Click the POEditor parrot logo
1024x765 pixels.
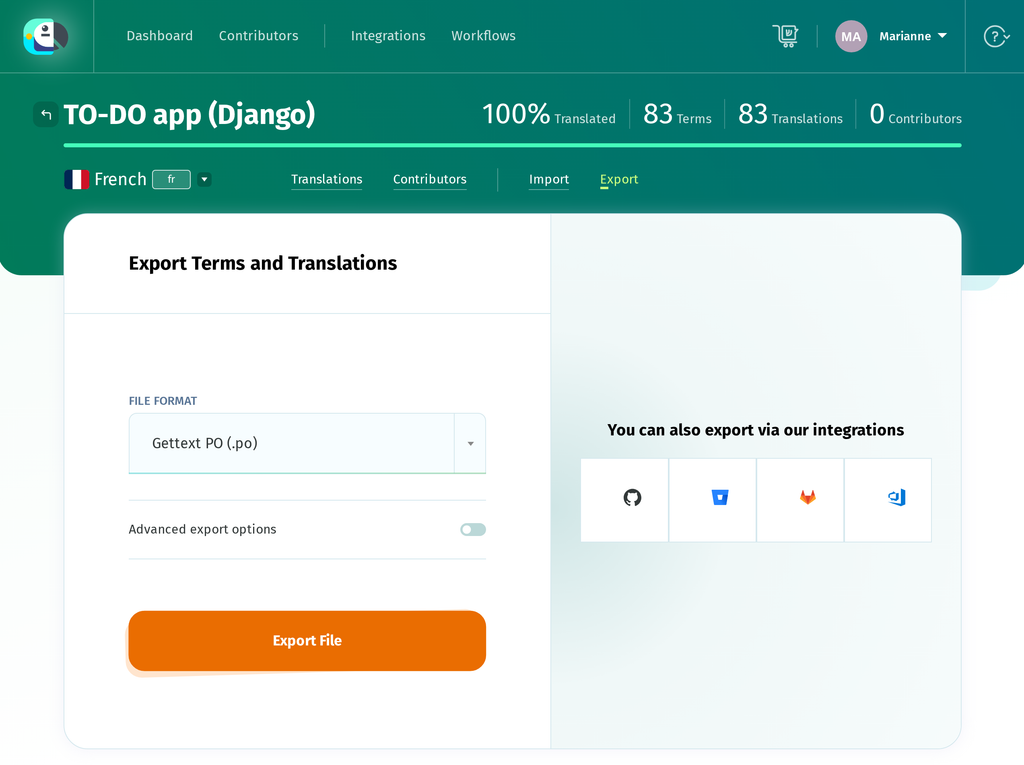click(x=46, y=36)
